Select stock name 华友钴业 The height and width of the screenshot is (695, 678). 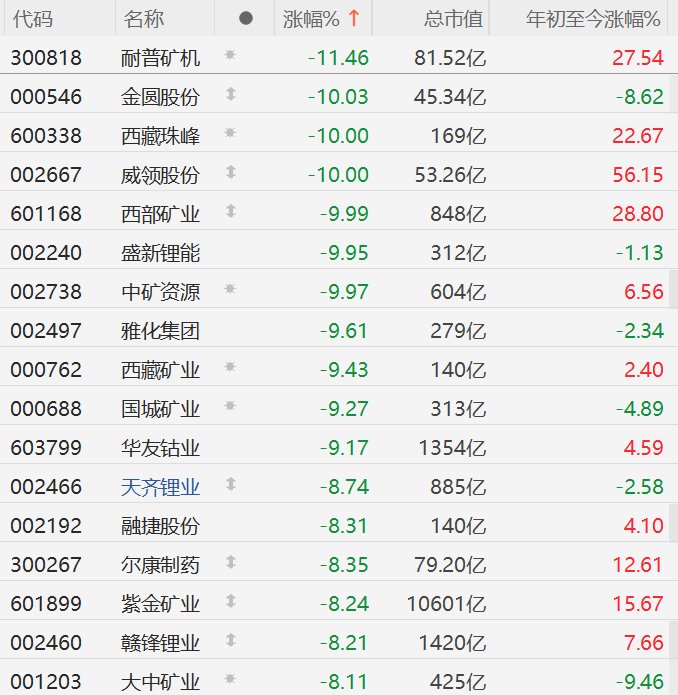[160, 448]
